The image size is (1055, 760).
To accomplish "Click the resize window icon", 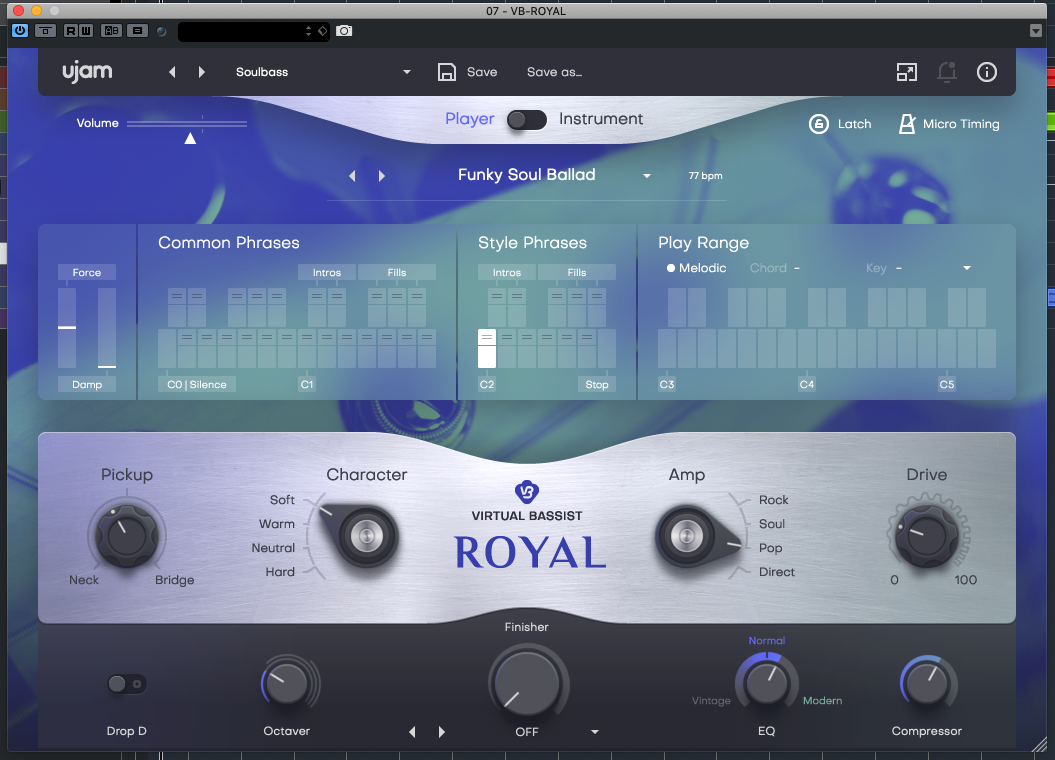I will pos(906,72).
